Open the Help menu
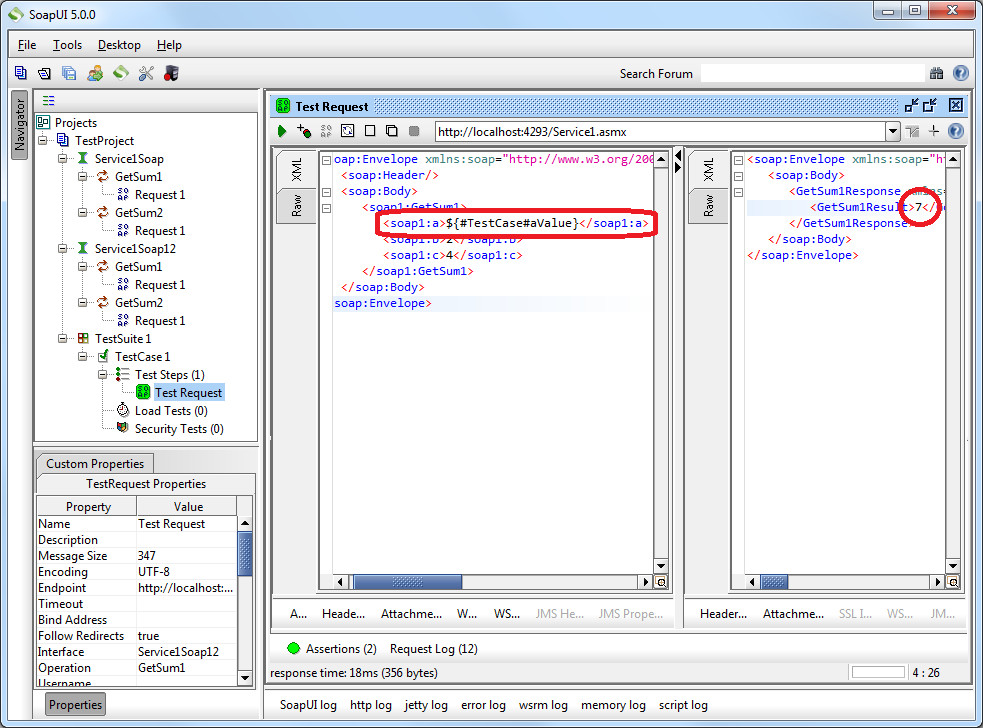 pyautogui.click(x=169, y=45)
